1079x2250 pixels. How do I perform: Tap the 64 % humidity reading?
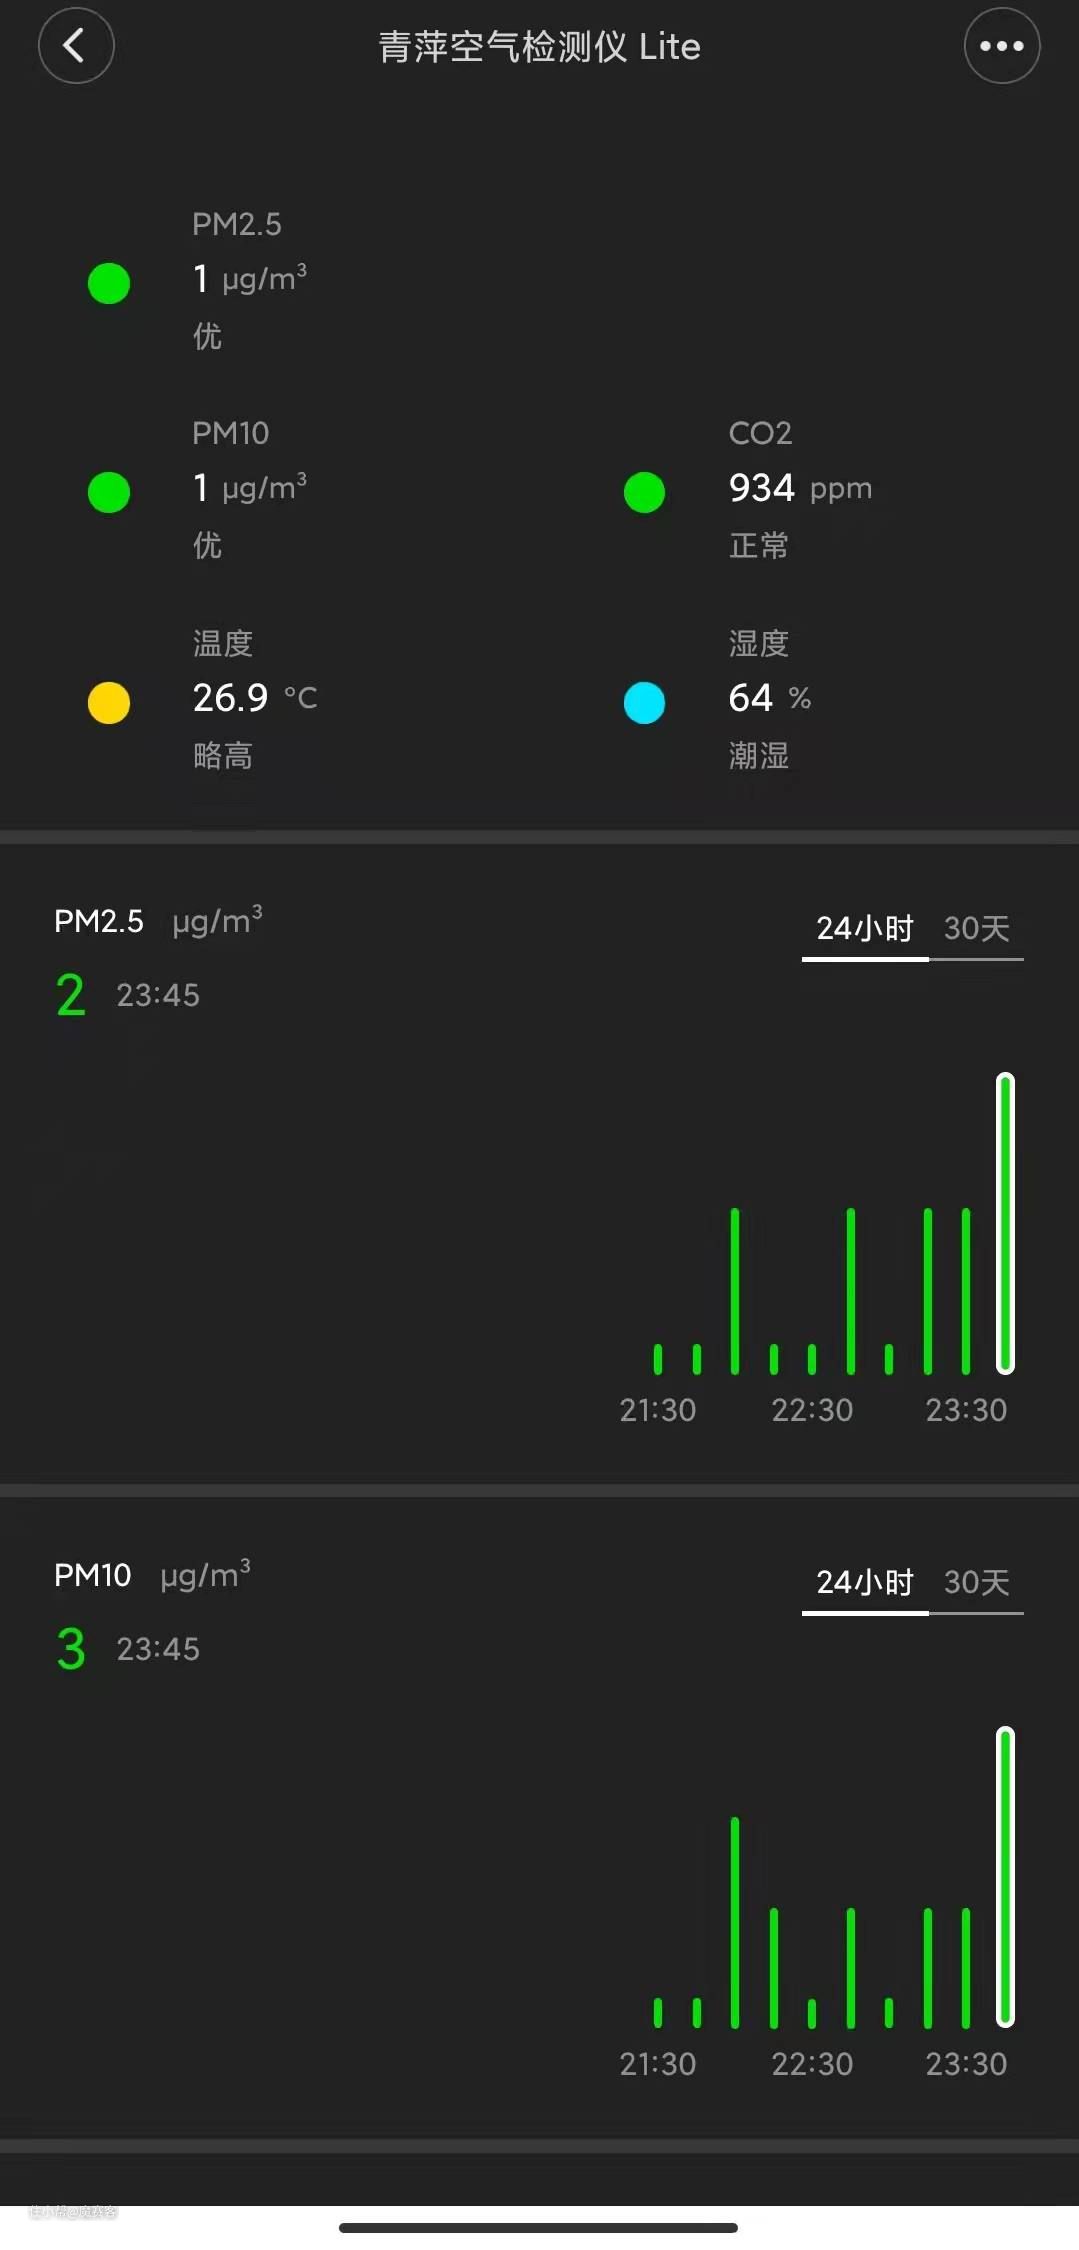[x=769, y=698]
